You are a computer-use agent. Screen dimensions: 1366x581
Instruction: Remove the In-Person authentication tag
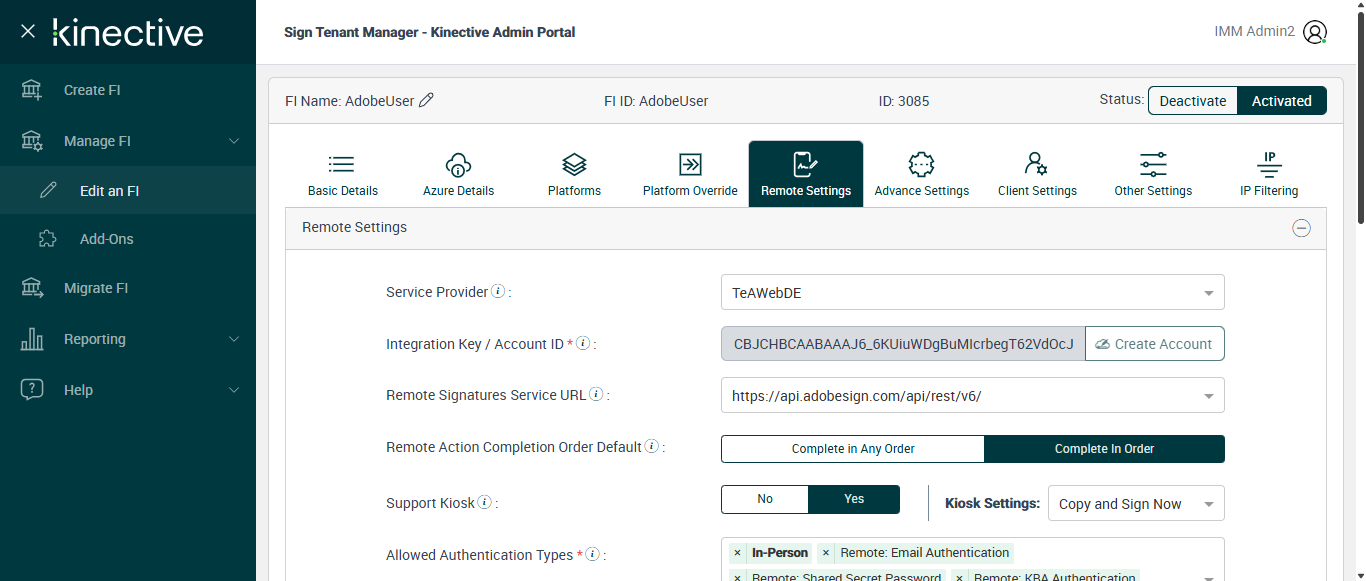737,553
